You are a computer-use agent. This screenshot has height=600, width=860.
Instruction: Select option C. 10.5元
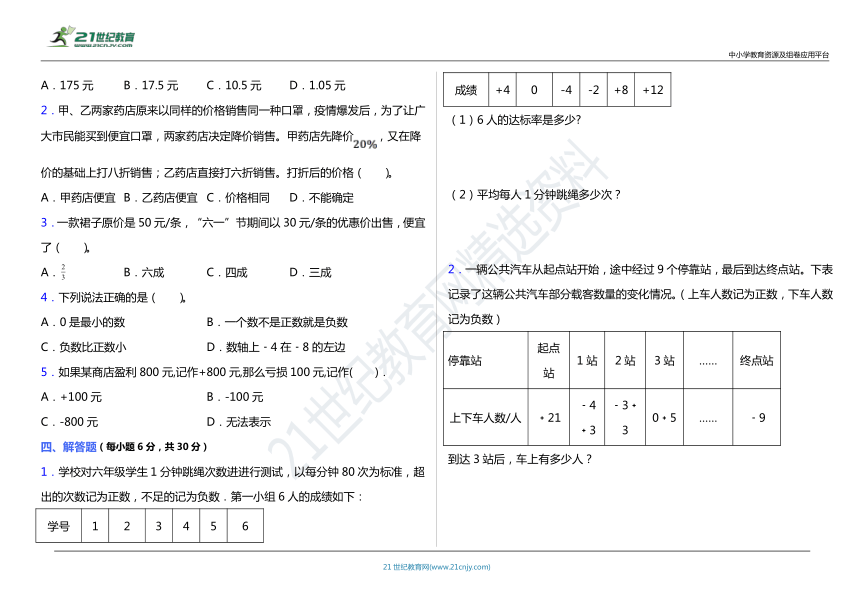234,86
